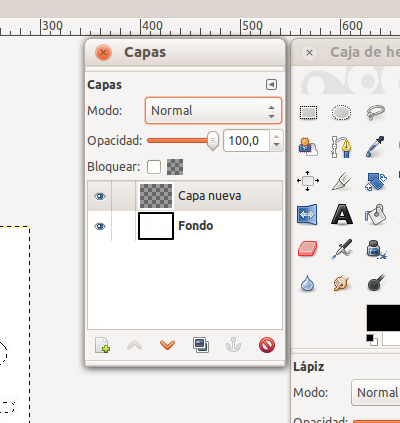This screenshot has width=400, height=423.
Task: Select the Fondo layer name
Action: pos(196,226)
